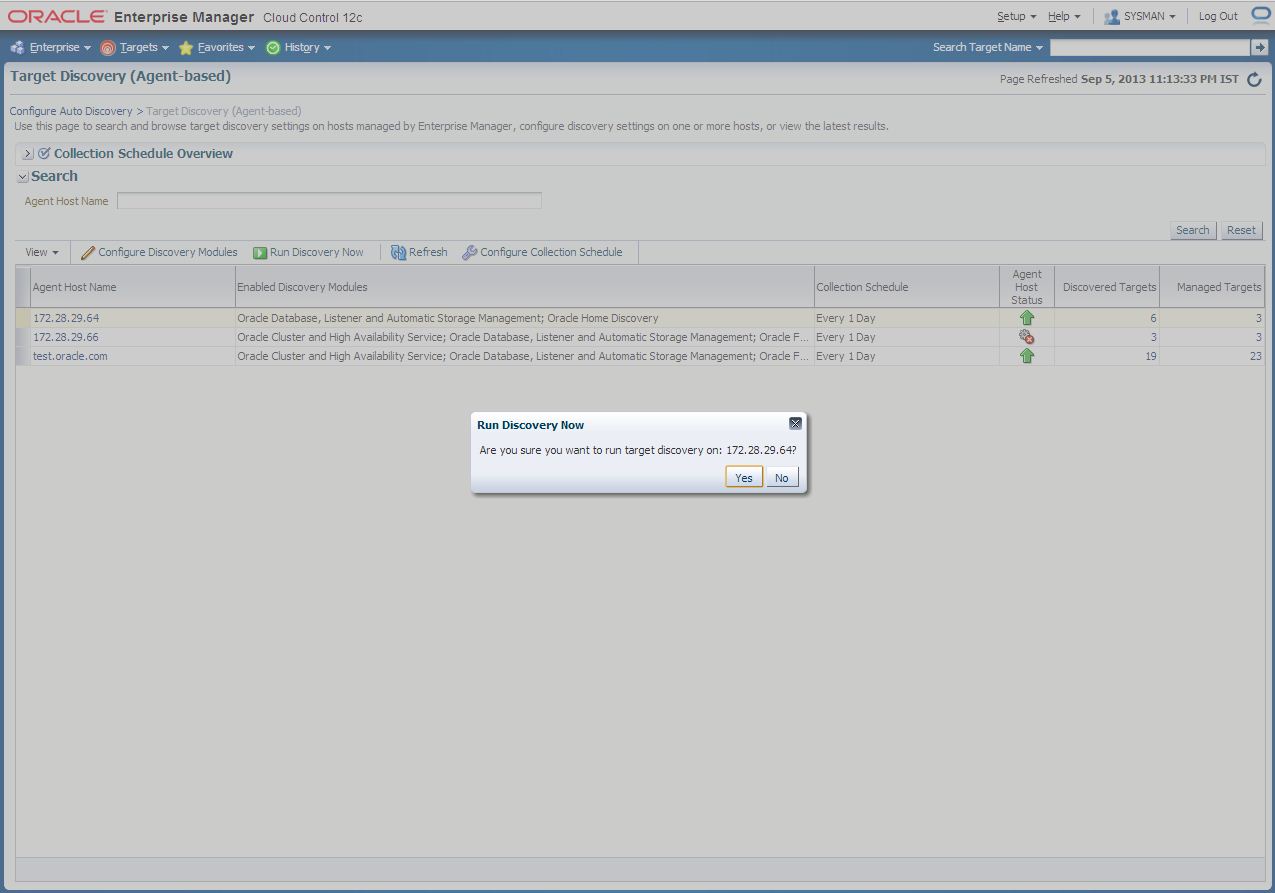1275x893 pixels.
Task: Click Configure Collection Schedule wrench icon
Action: (x=469, y=253)
